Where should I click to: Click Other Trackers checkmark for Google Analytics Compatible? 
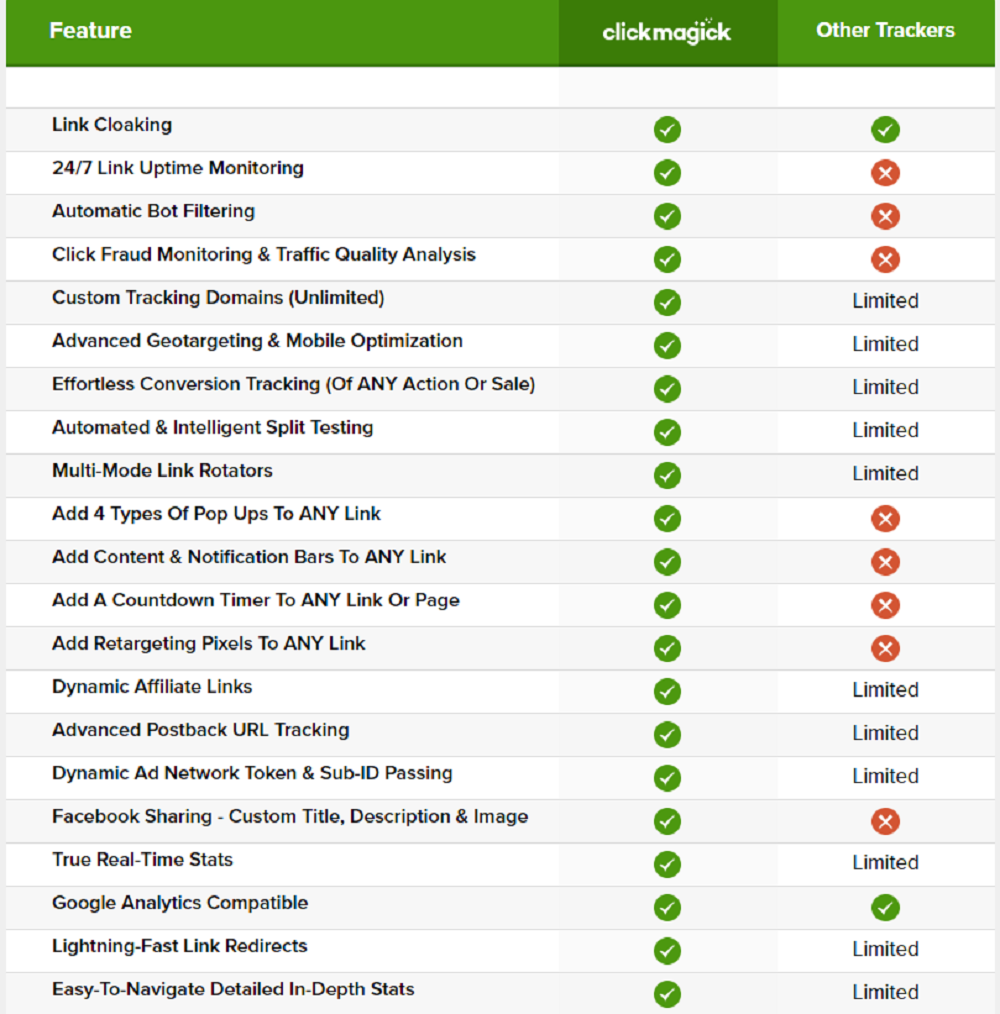pos(885,907)
